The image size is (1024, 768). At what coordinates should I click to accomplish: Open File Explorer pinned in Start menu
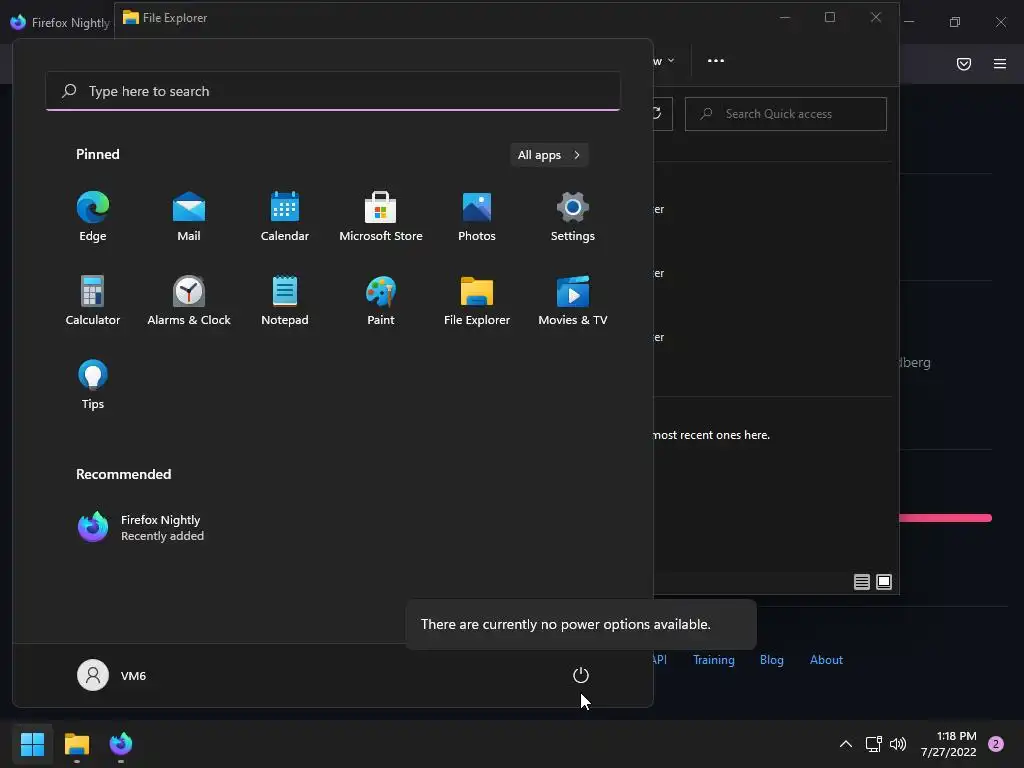(x=477, y=300)
